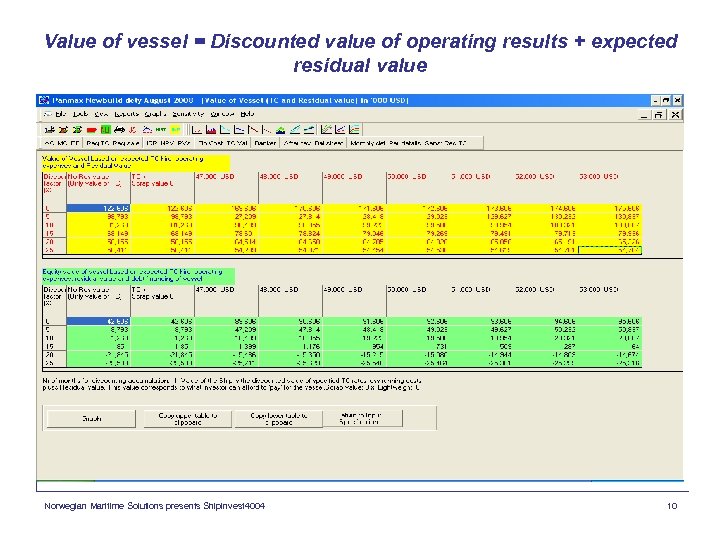This screenshot has height=540, width=720.
Task: Select cell 731 in the green table
Action: (417, 346)
